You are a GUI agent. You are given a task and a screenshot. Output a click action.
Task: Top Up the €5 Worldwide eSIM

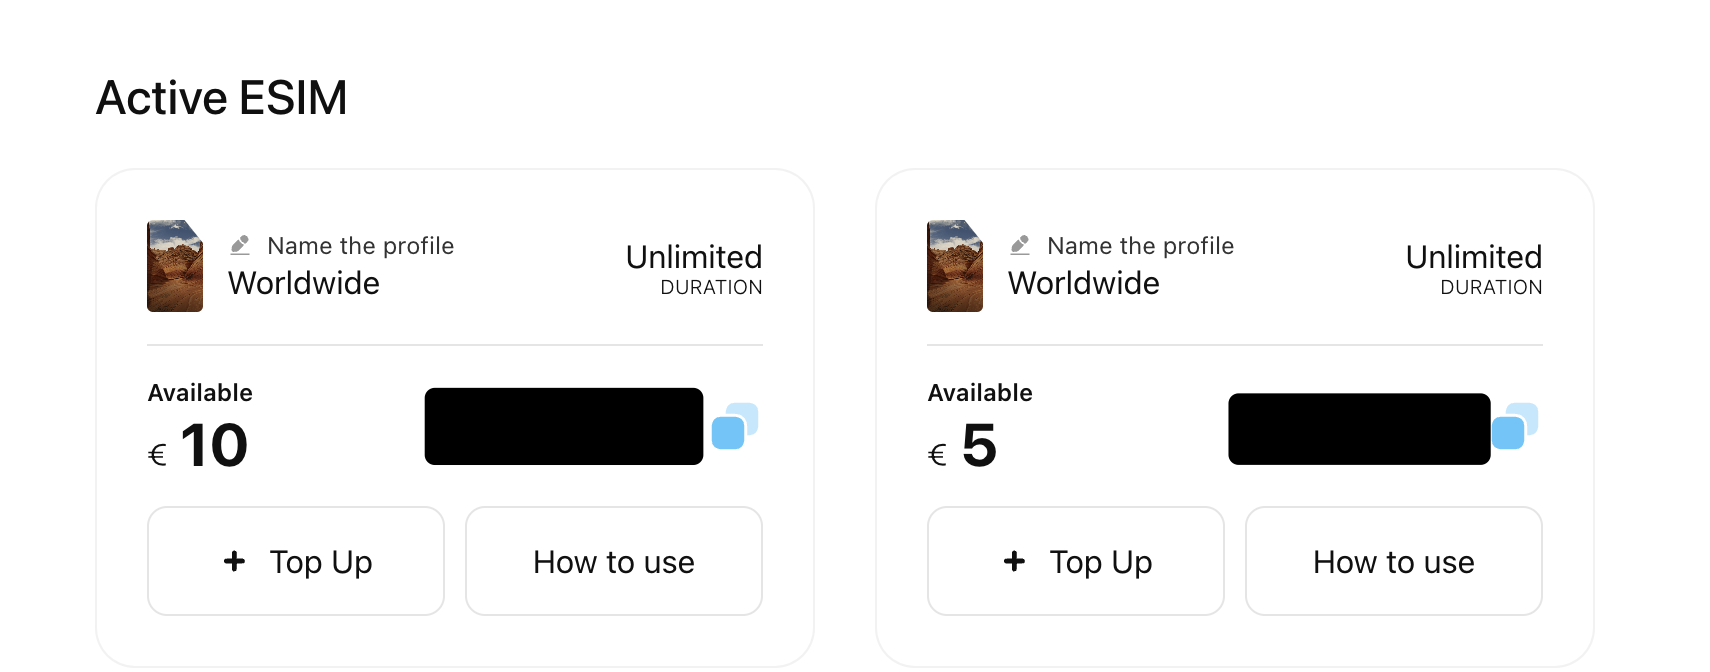coord(1076,561)
